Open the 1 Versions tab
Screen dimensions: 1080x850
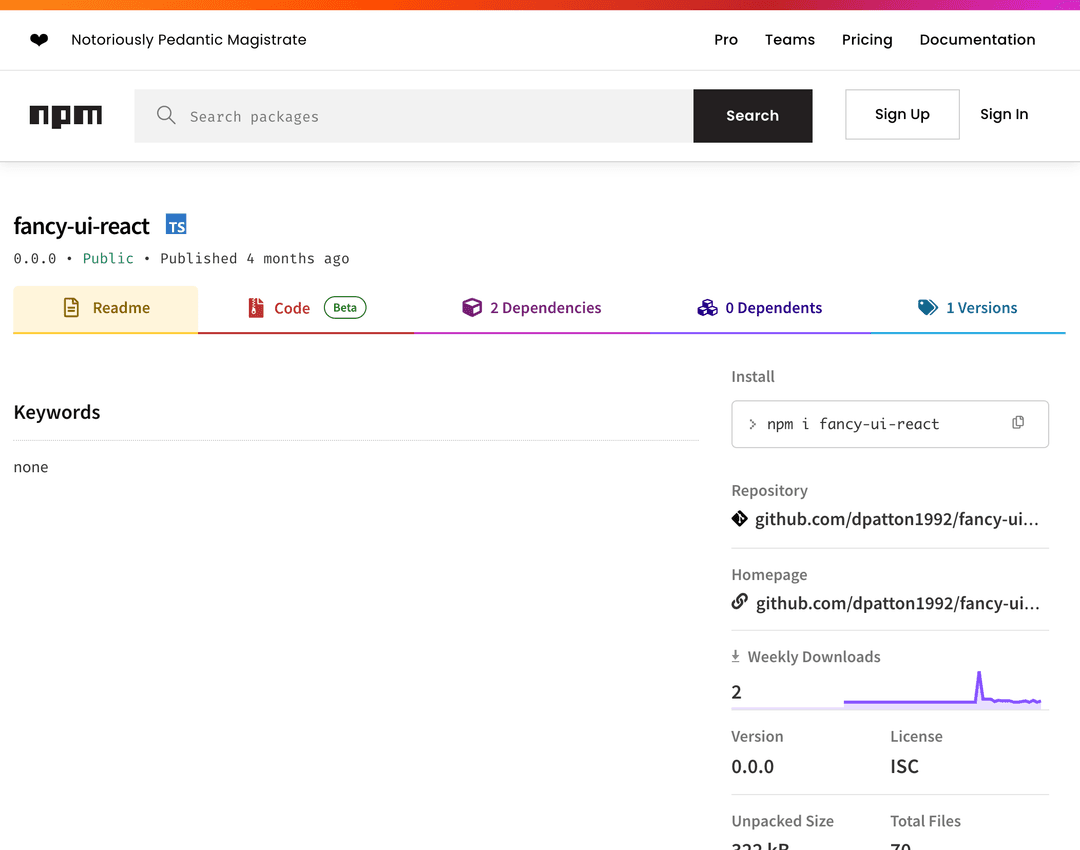point(968,308)
